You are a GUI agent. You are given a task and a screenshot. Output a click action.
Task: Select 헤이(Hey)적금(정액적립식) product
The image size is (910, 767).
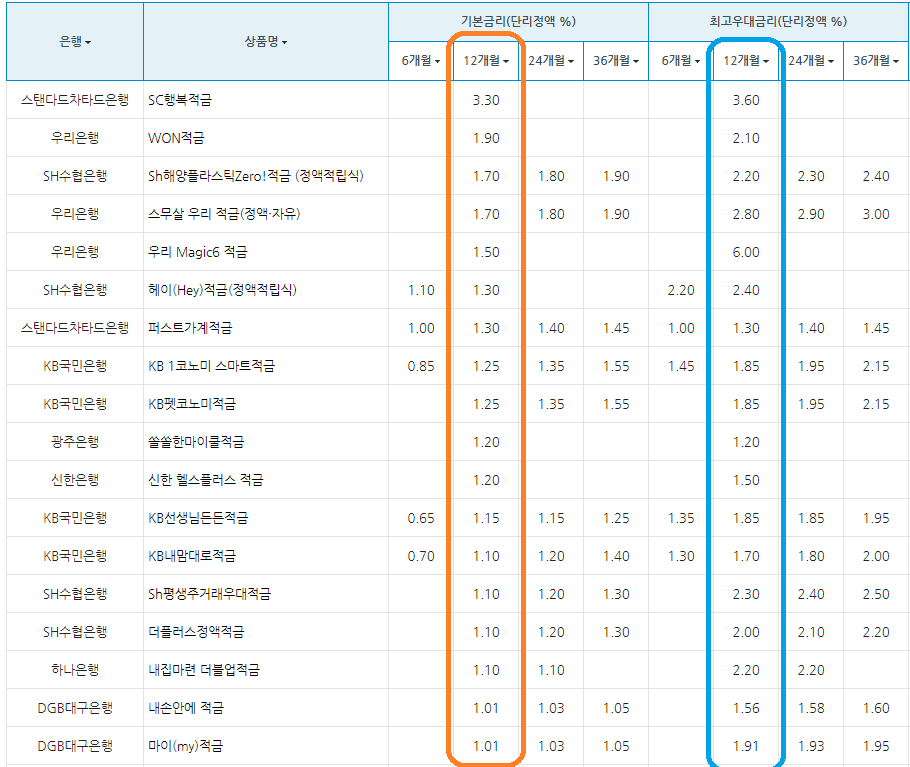pos(222,290)
